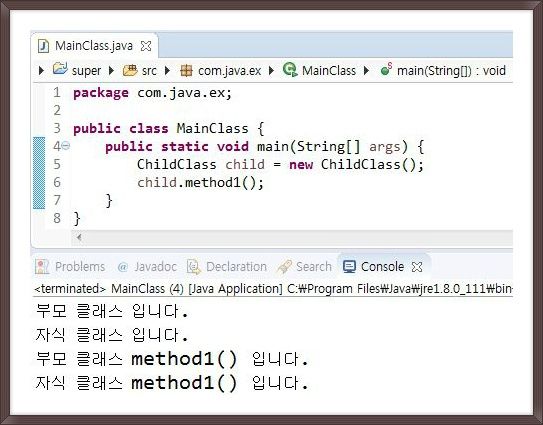Click 'public class MainClass {' on line 3

pos(169,129)
